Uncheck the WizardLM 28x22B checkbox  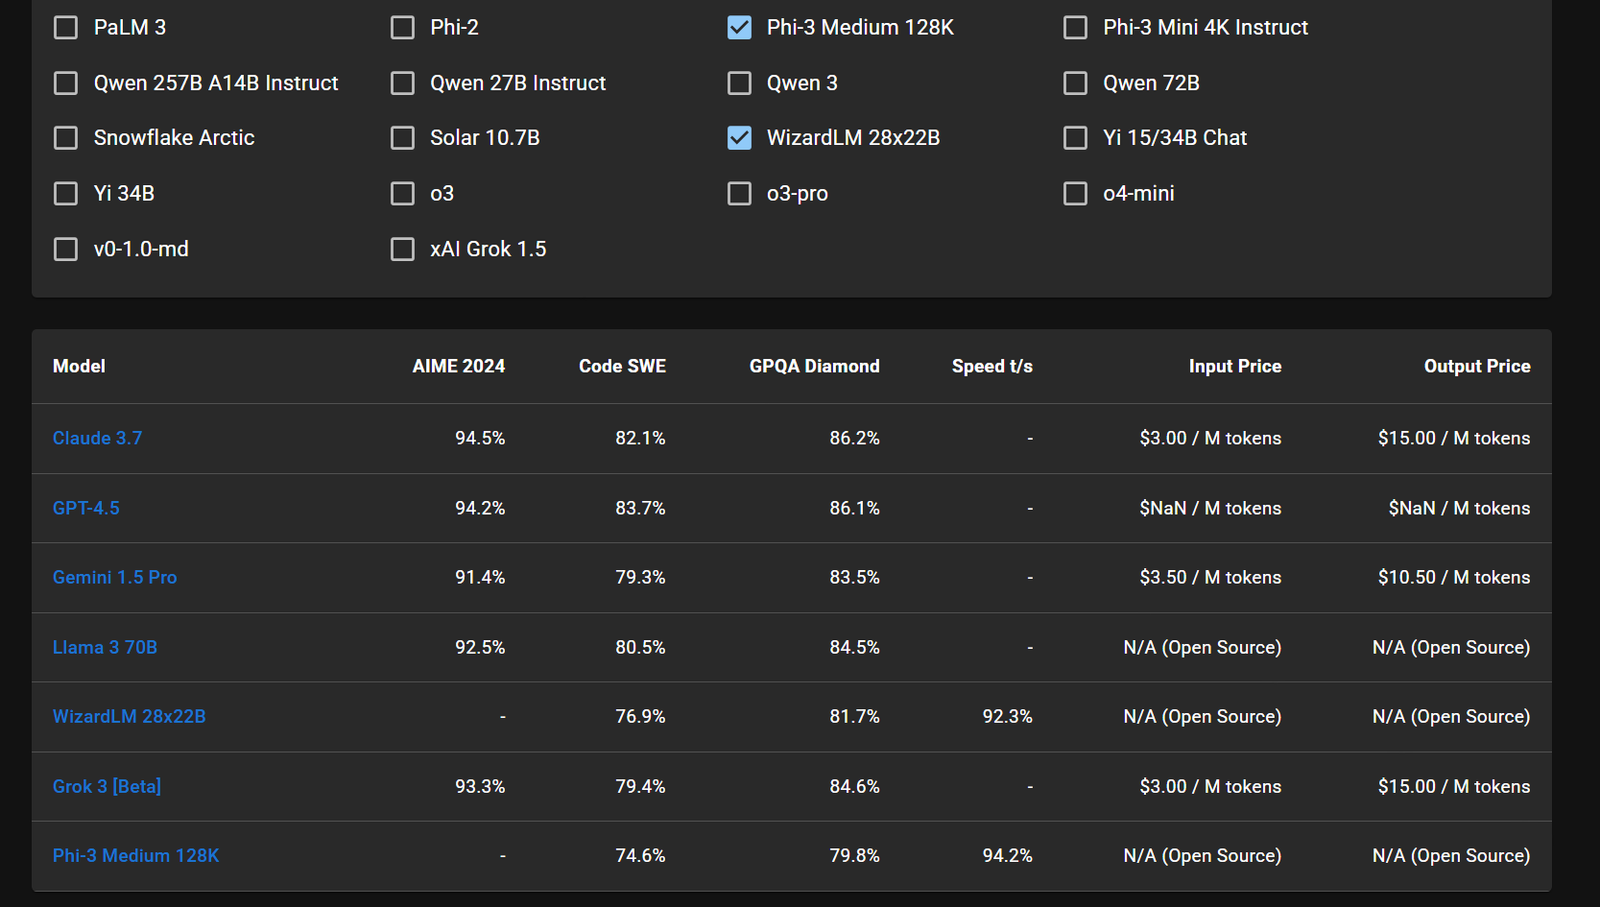tap(739, 138)
